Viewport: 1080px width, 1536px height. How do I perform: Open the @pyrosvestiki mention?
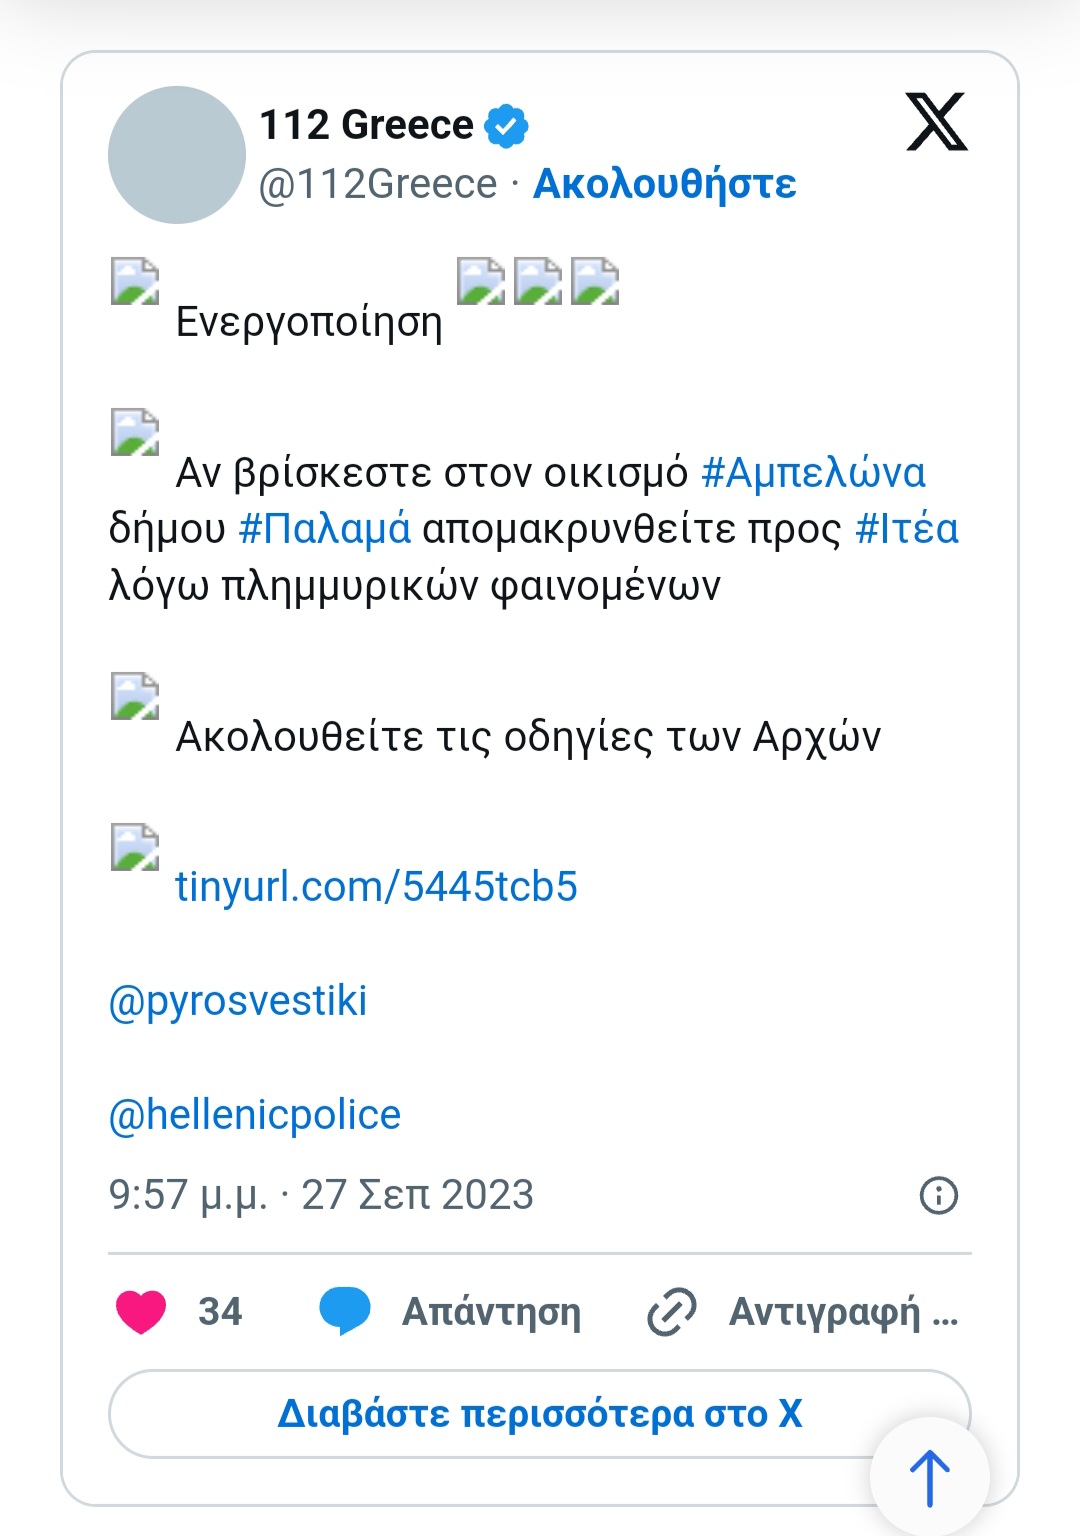(x=238, y=1001)
